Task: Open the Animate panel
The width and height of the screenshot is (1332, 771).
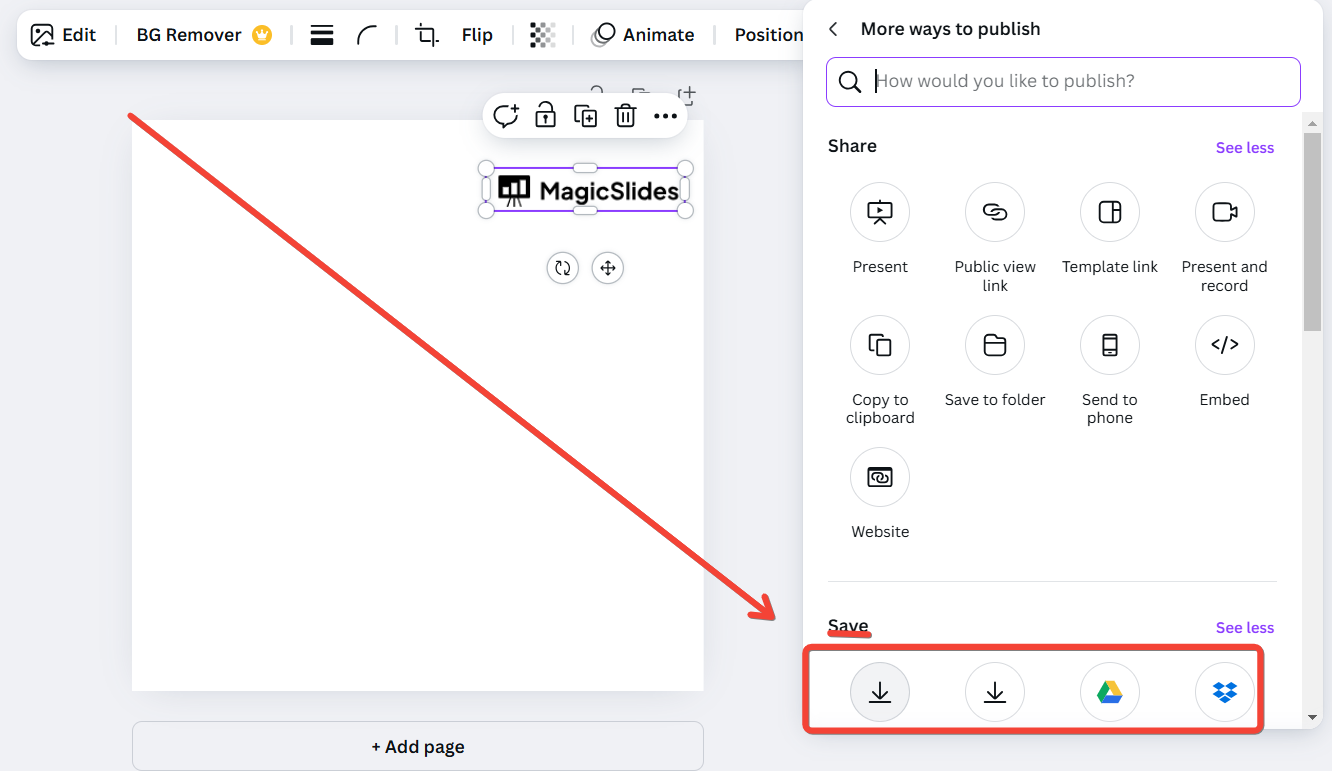Action: [x=643, y=35]
